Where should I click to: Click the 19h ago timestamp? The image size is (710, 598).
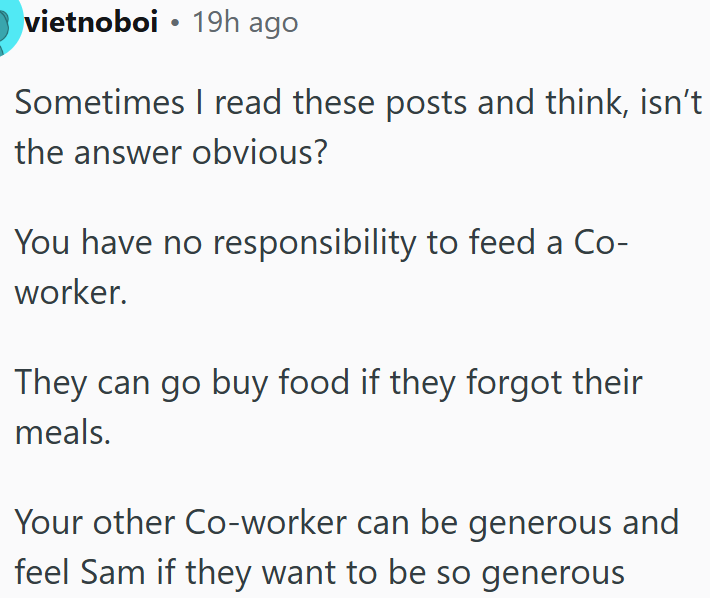[x=245, y=23]
